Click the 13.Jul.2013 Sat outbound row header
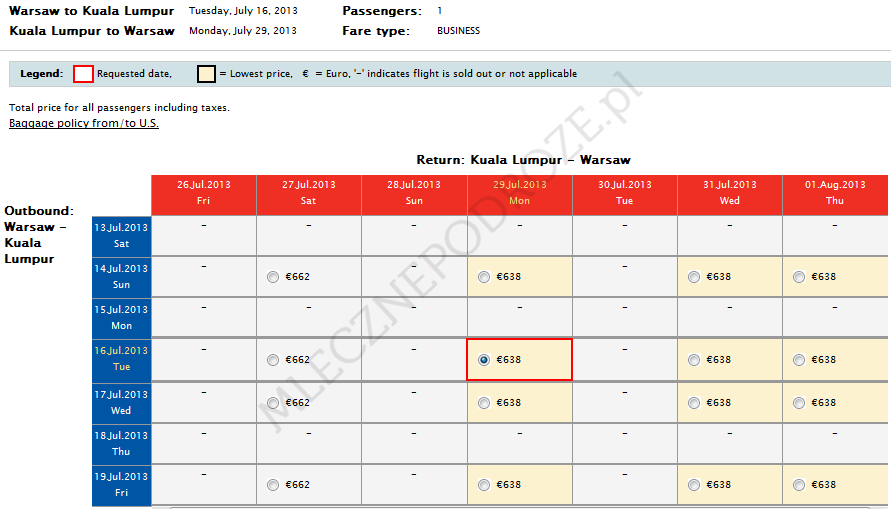The height and width of the screenshot is (509, 891). 121,235
